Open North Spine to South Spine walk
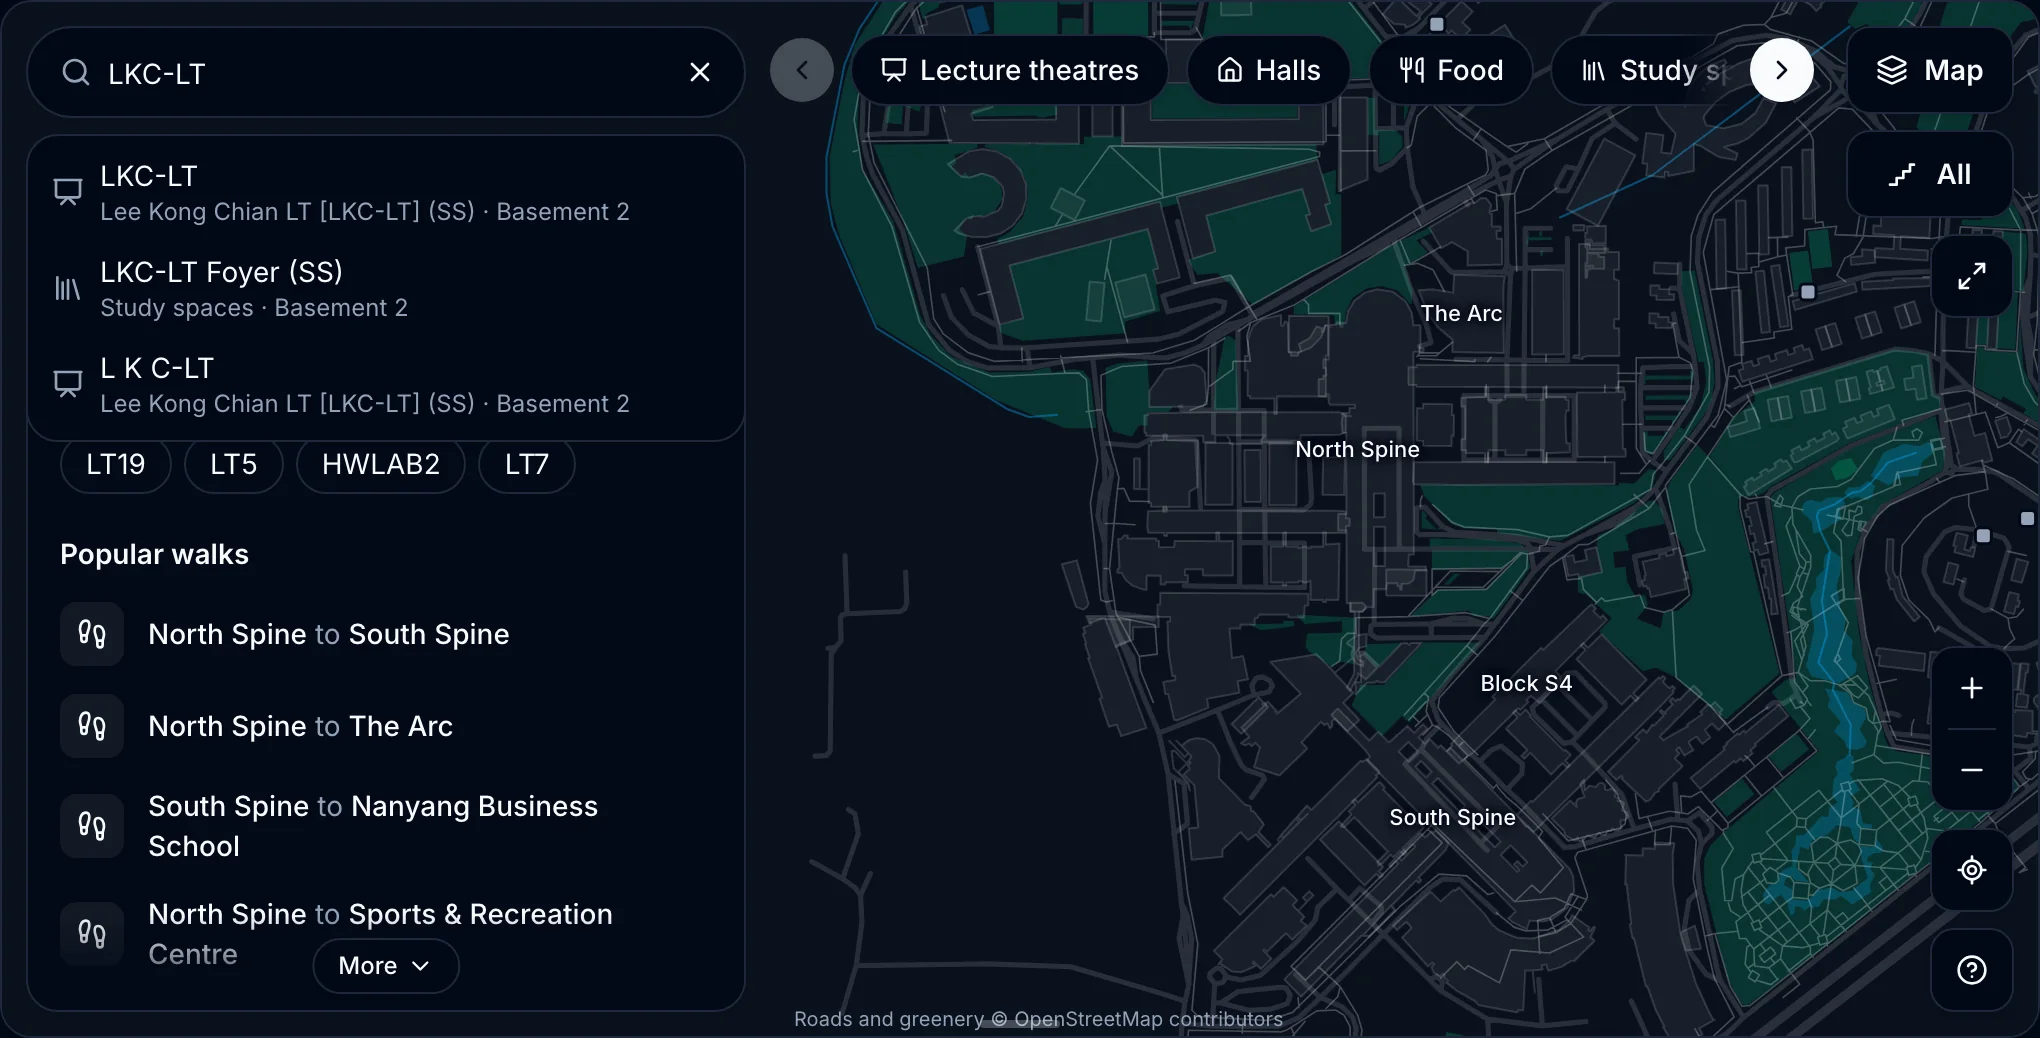This screenshot has height=1038, width=2040. pos(385,634)
